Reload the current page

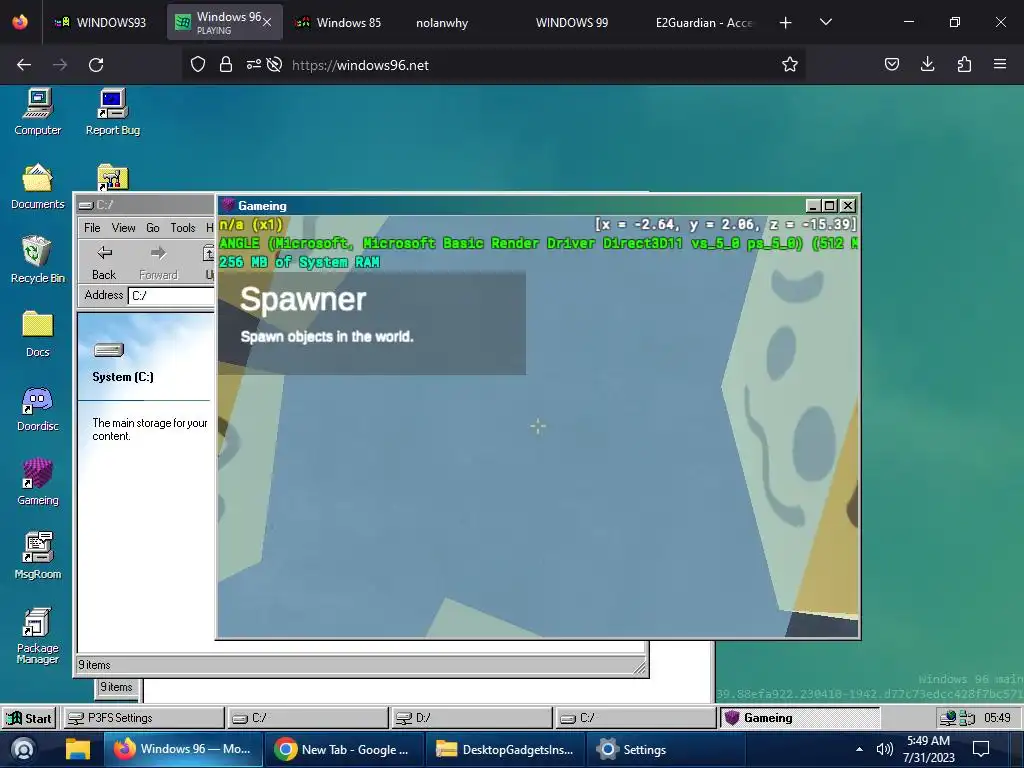(96, 65)
